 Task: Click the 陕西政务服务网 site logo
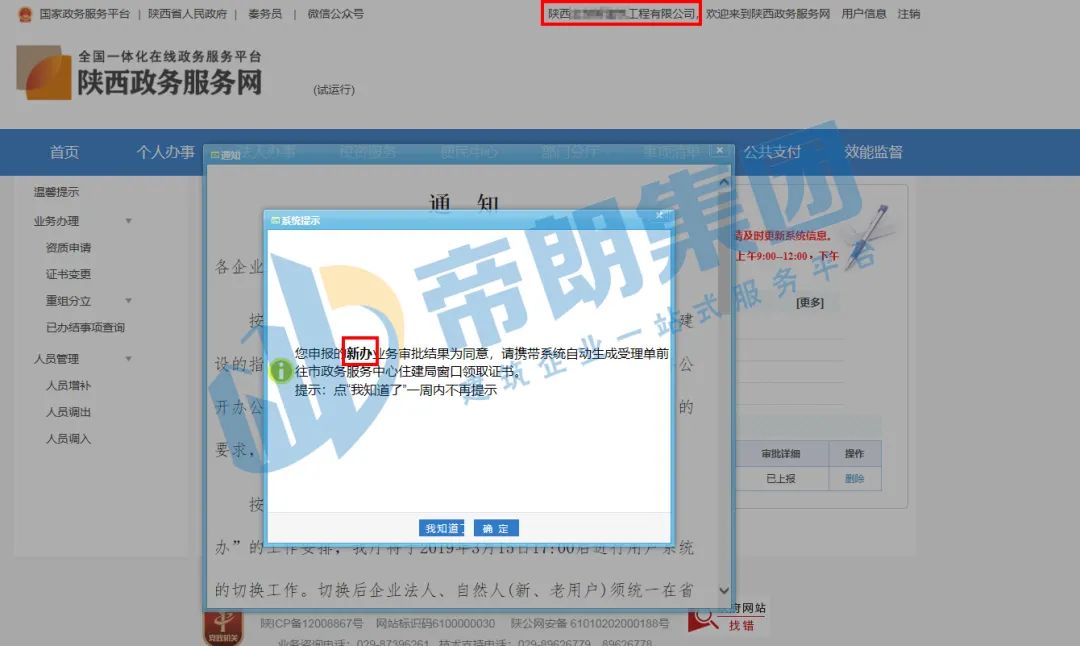point(139,73)
